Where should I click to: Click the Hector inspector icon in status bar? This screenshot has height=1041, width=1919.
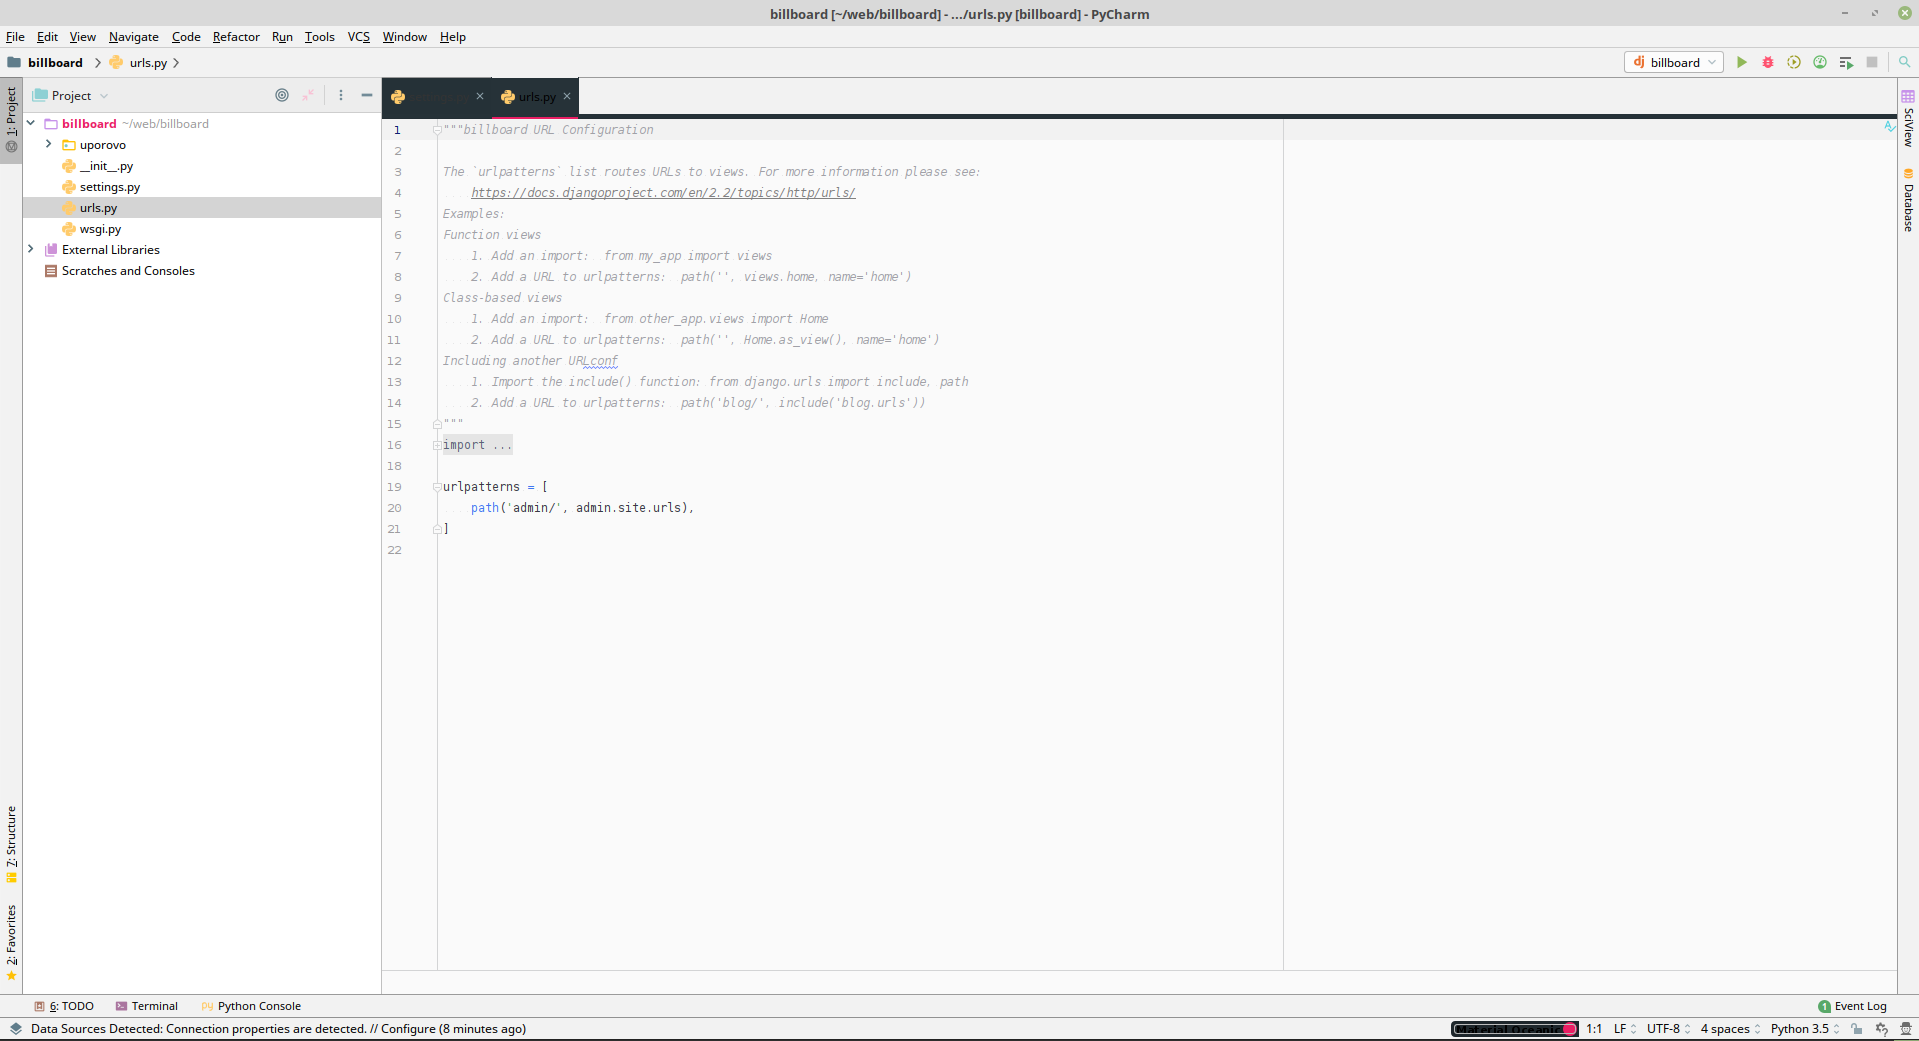click(1906, 1029)
